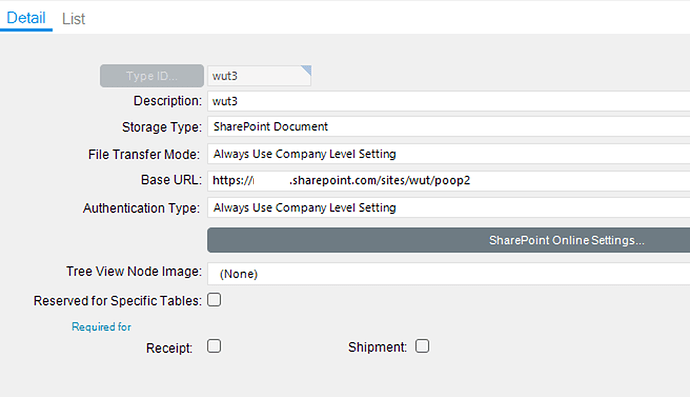Click the Storage Type label
690x397 pixels.
(161, 127)
